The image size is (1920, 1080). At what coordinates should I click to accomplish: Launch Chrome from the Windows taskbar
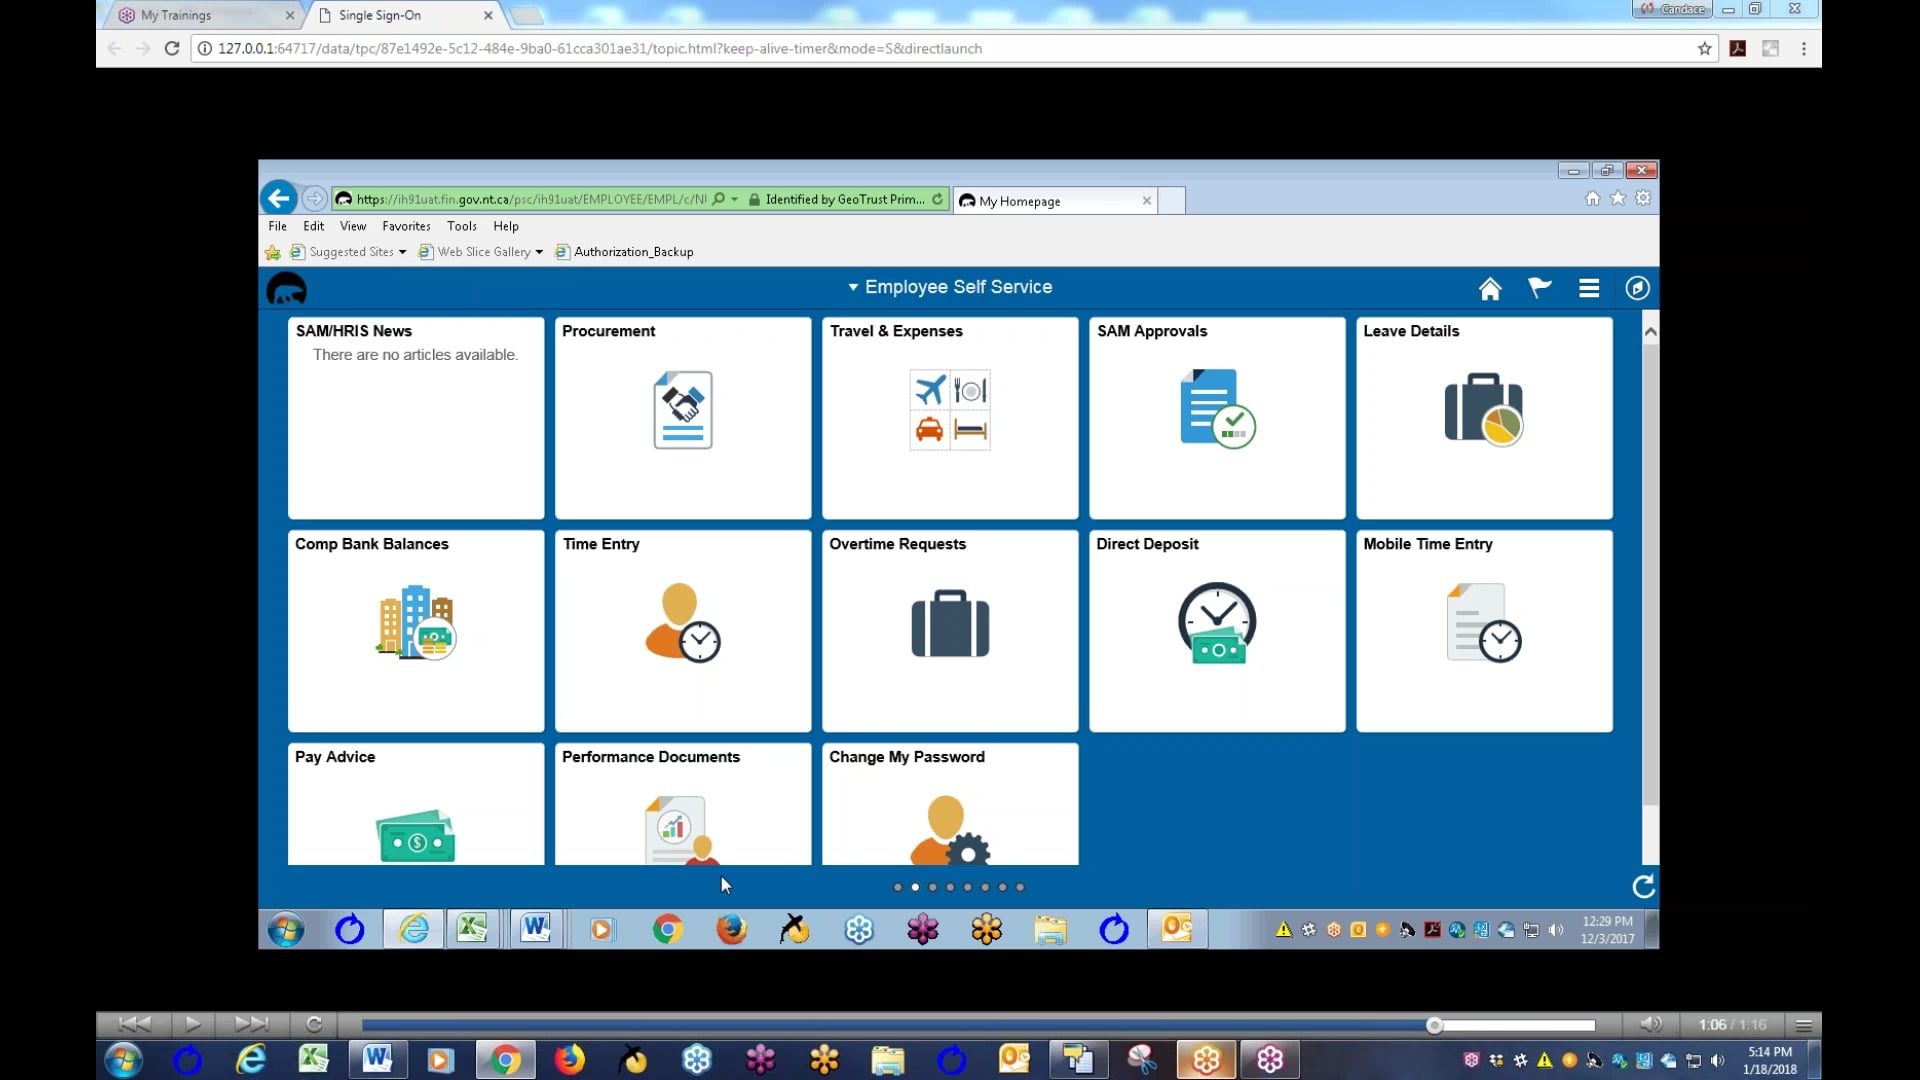(506, 1059)
